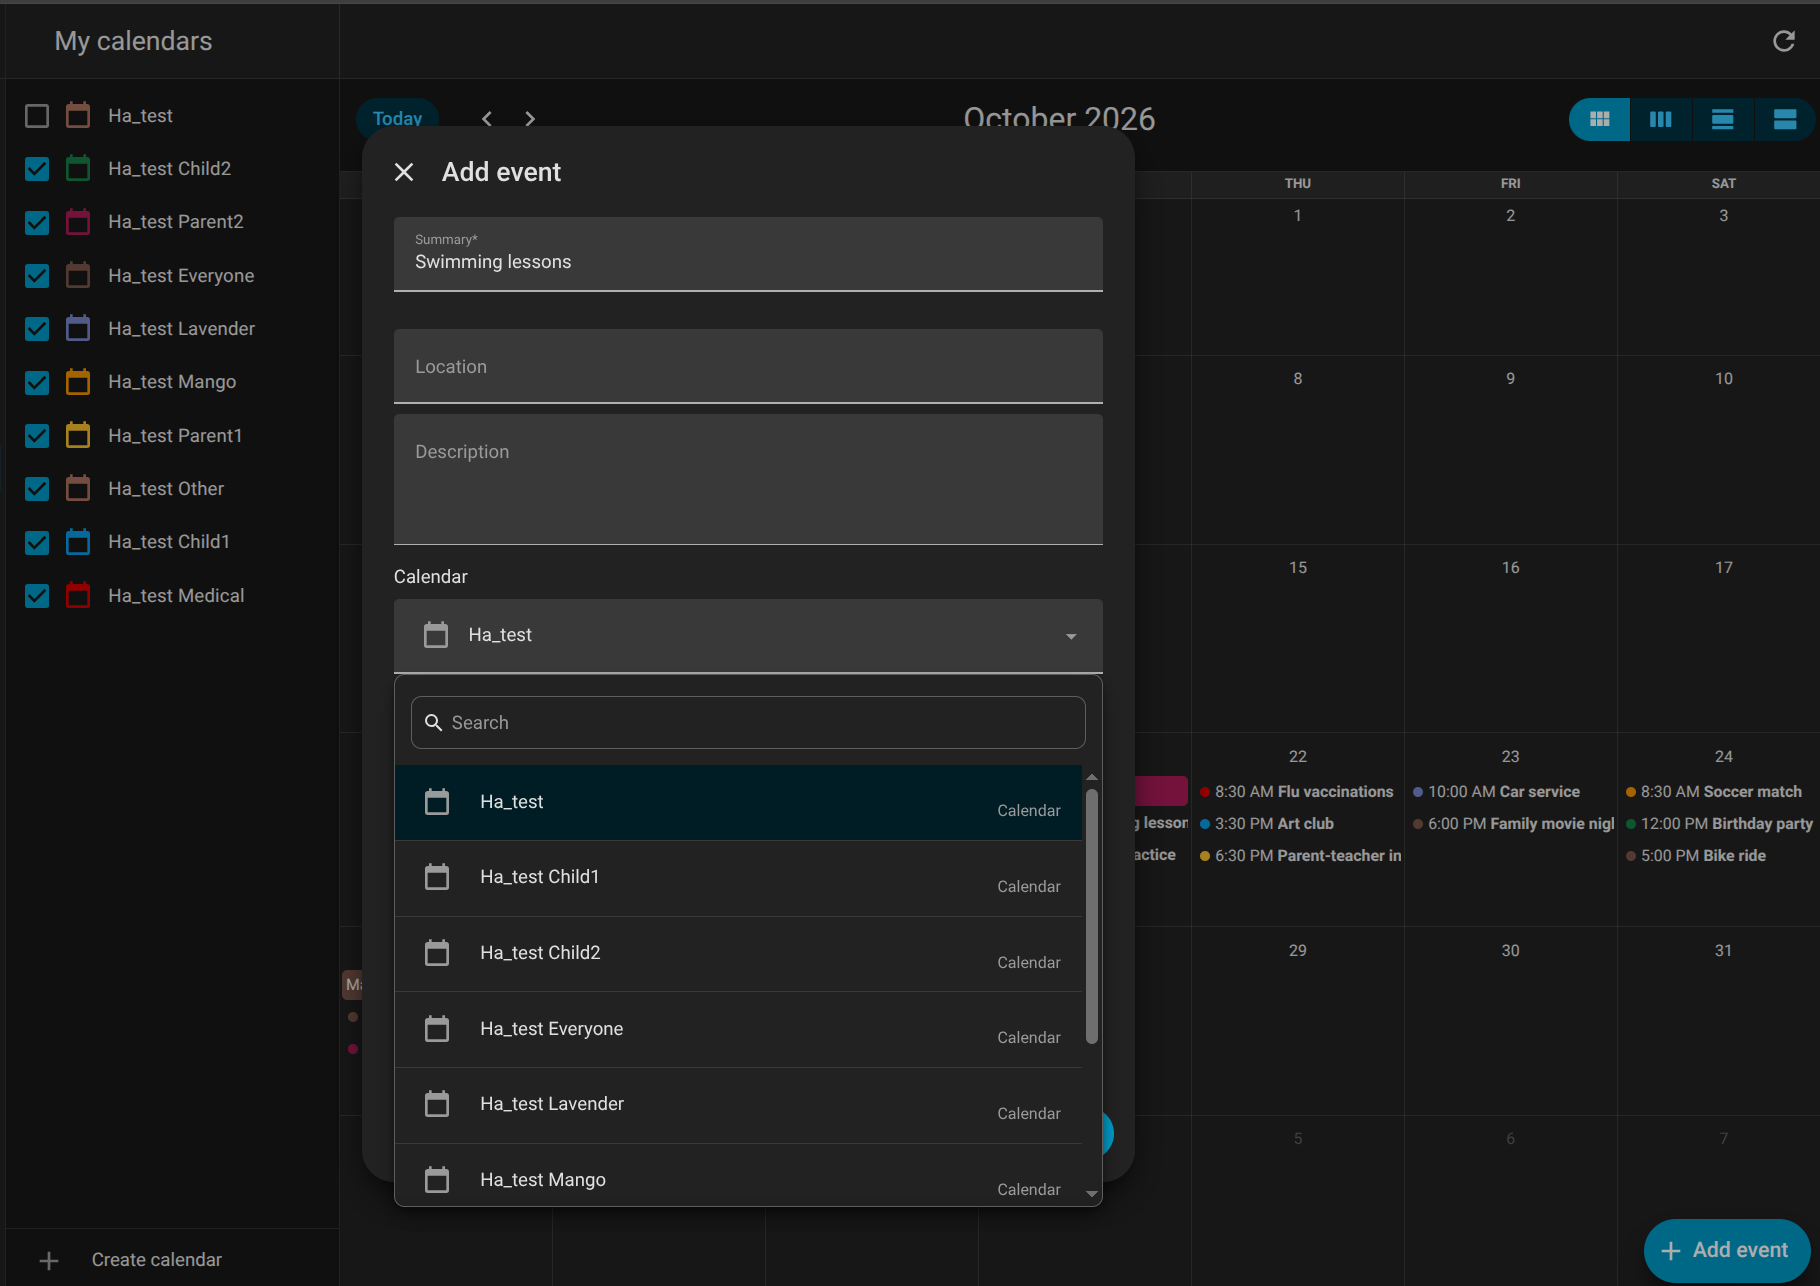Select Ha_test Lavender in dropdown list
Viewport: 1820px width, 1286px height.
click(738, 1105)
